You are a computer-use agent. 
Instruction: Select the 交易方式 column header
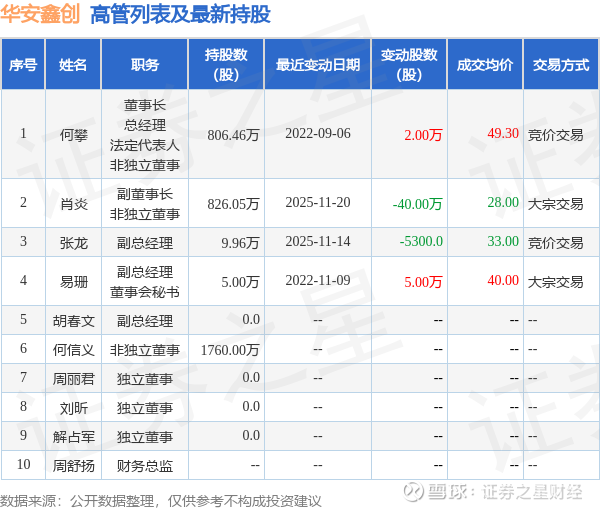(561, 65)
